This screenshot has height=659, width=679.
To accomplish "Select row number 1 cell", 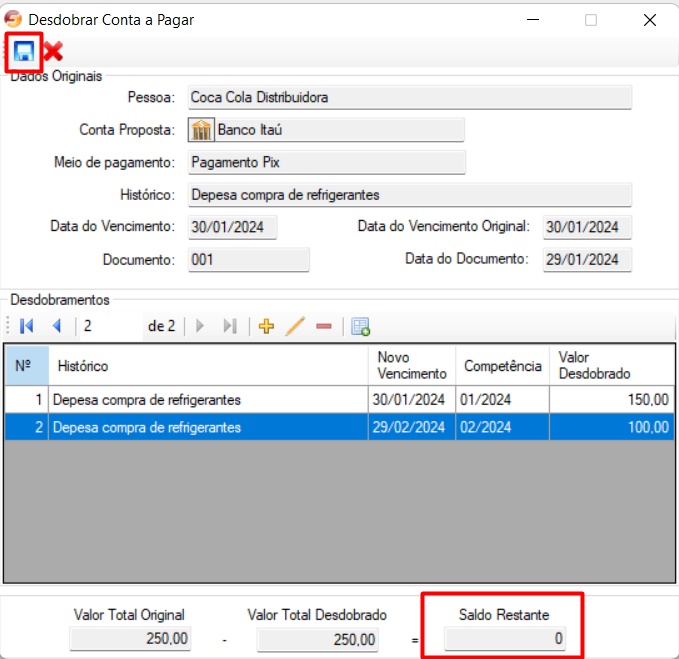I will [x=27, y=399].
